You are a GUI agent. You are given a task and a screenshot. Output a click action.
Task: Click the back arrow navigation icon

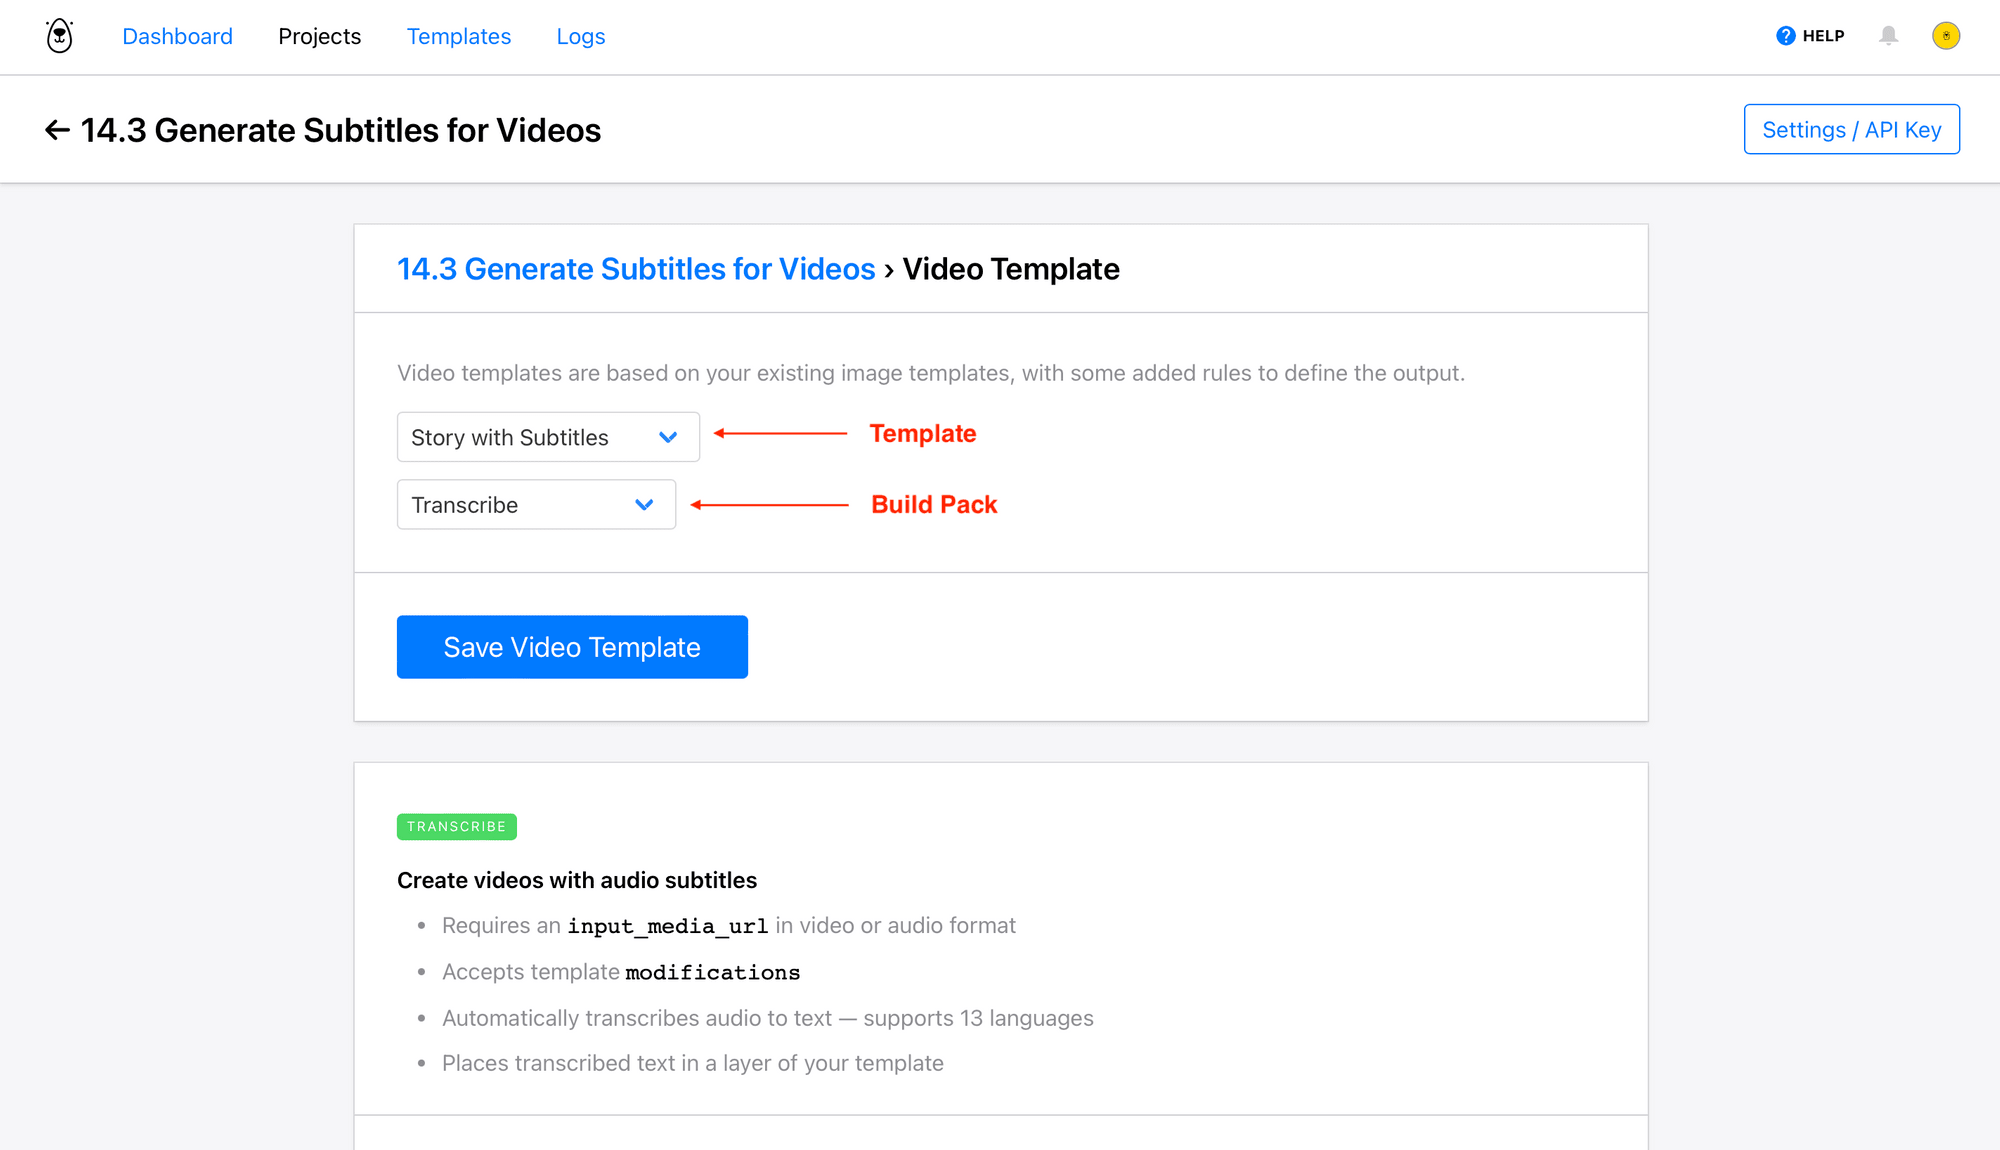pyautogui.click(x=56, y=128)
